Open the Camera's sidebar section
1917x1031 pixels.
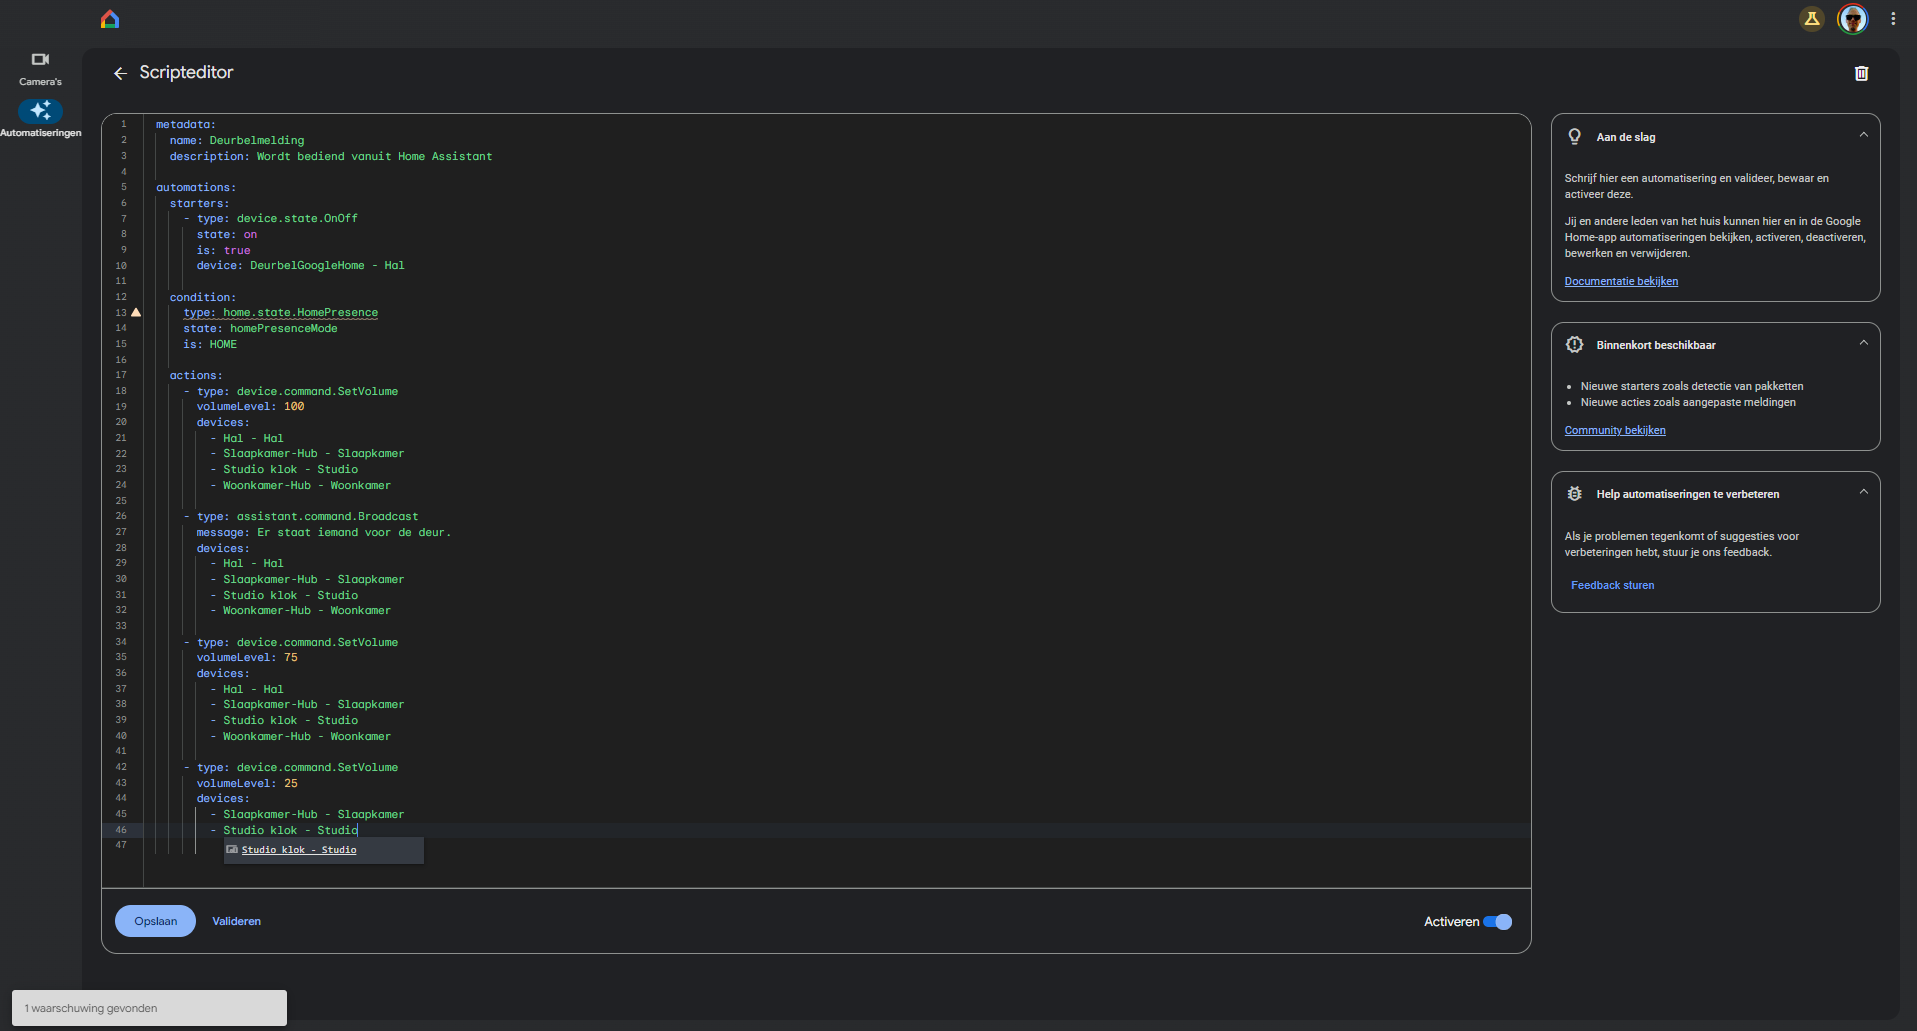pyautogui.click(x=40, y=68)
